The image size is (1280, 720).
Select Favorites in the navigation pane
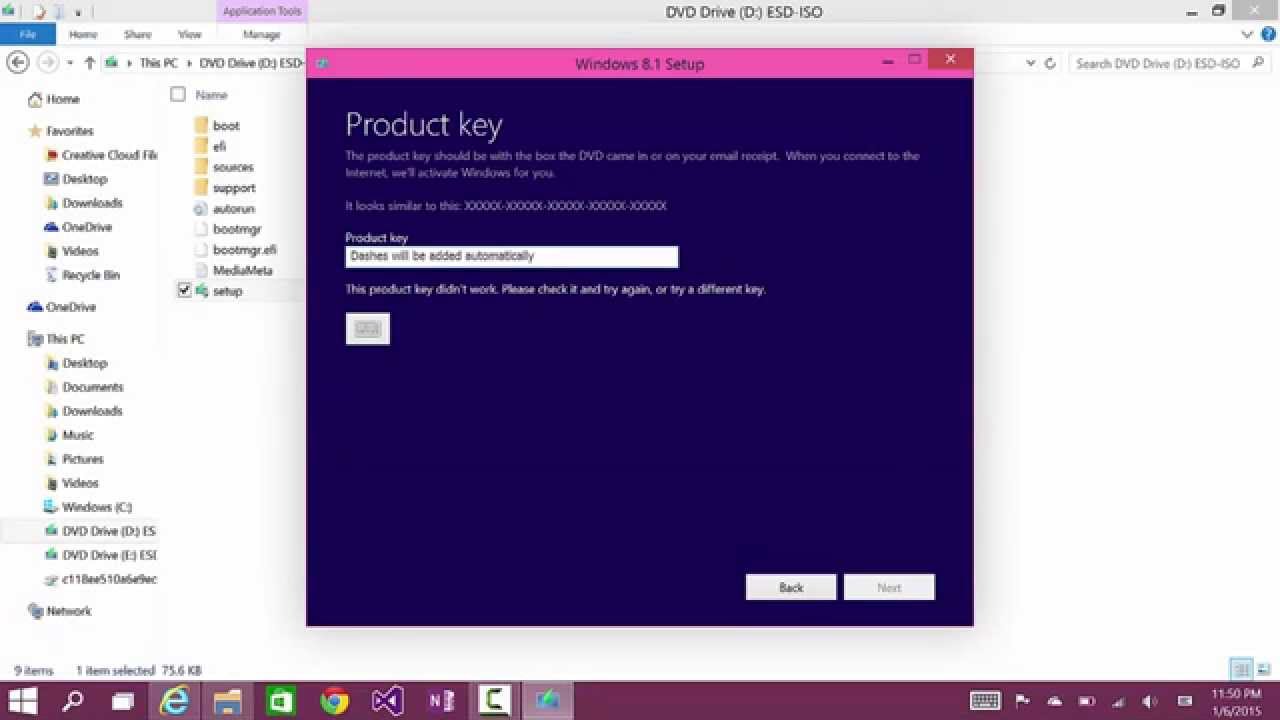(x=69, y=131)
